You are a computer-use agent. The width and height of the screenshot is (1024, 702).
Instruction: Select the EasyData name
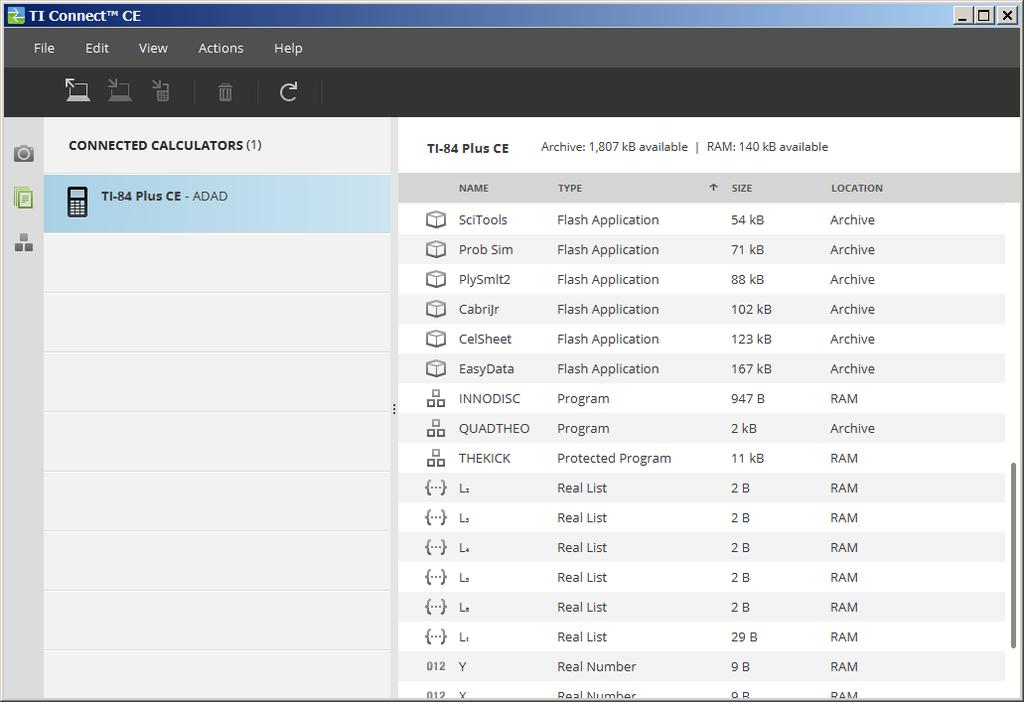pos(486,369)
